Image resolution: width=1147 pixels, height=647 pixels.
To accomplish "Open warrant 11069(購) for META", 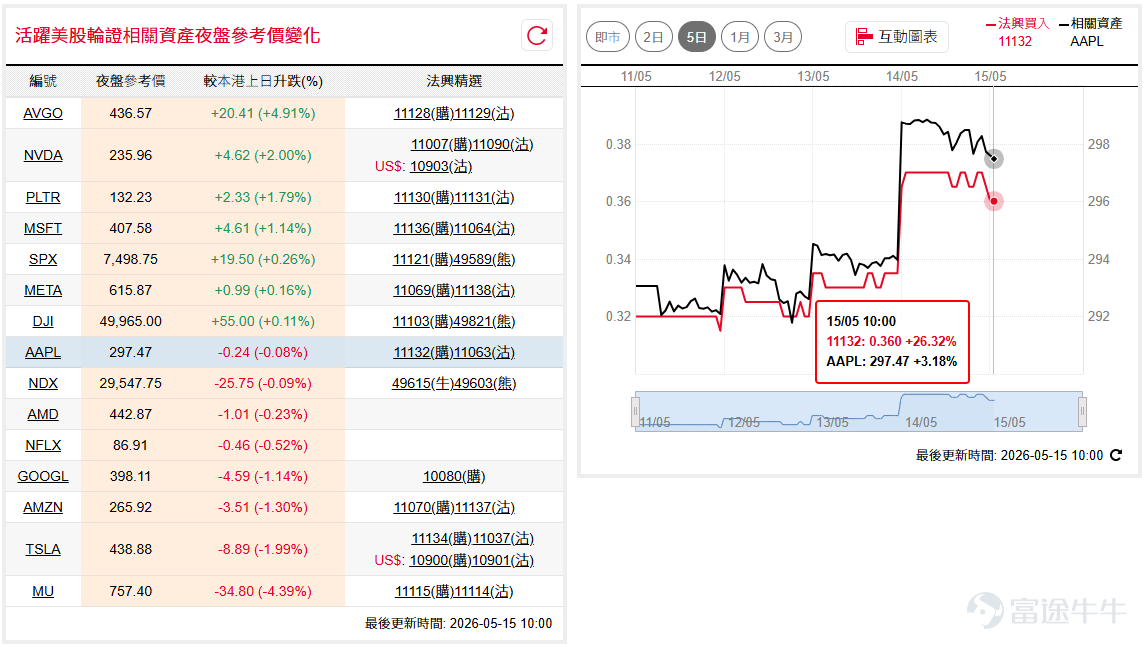I will [424, 291].
